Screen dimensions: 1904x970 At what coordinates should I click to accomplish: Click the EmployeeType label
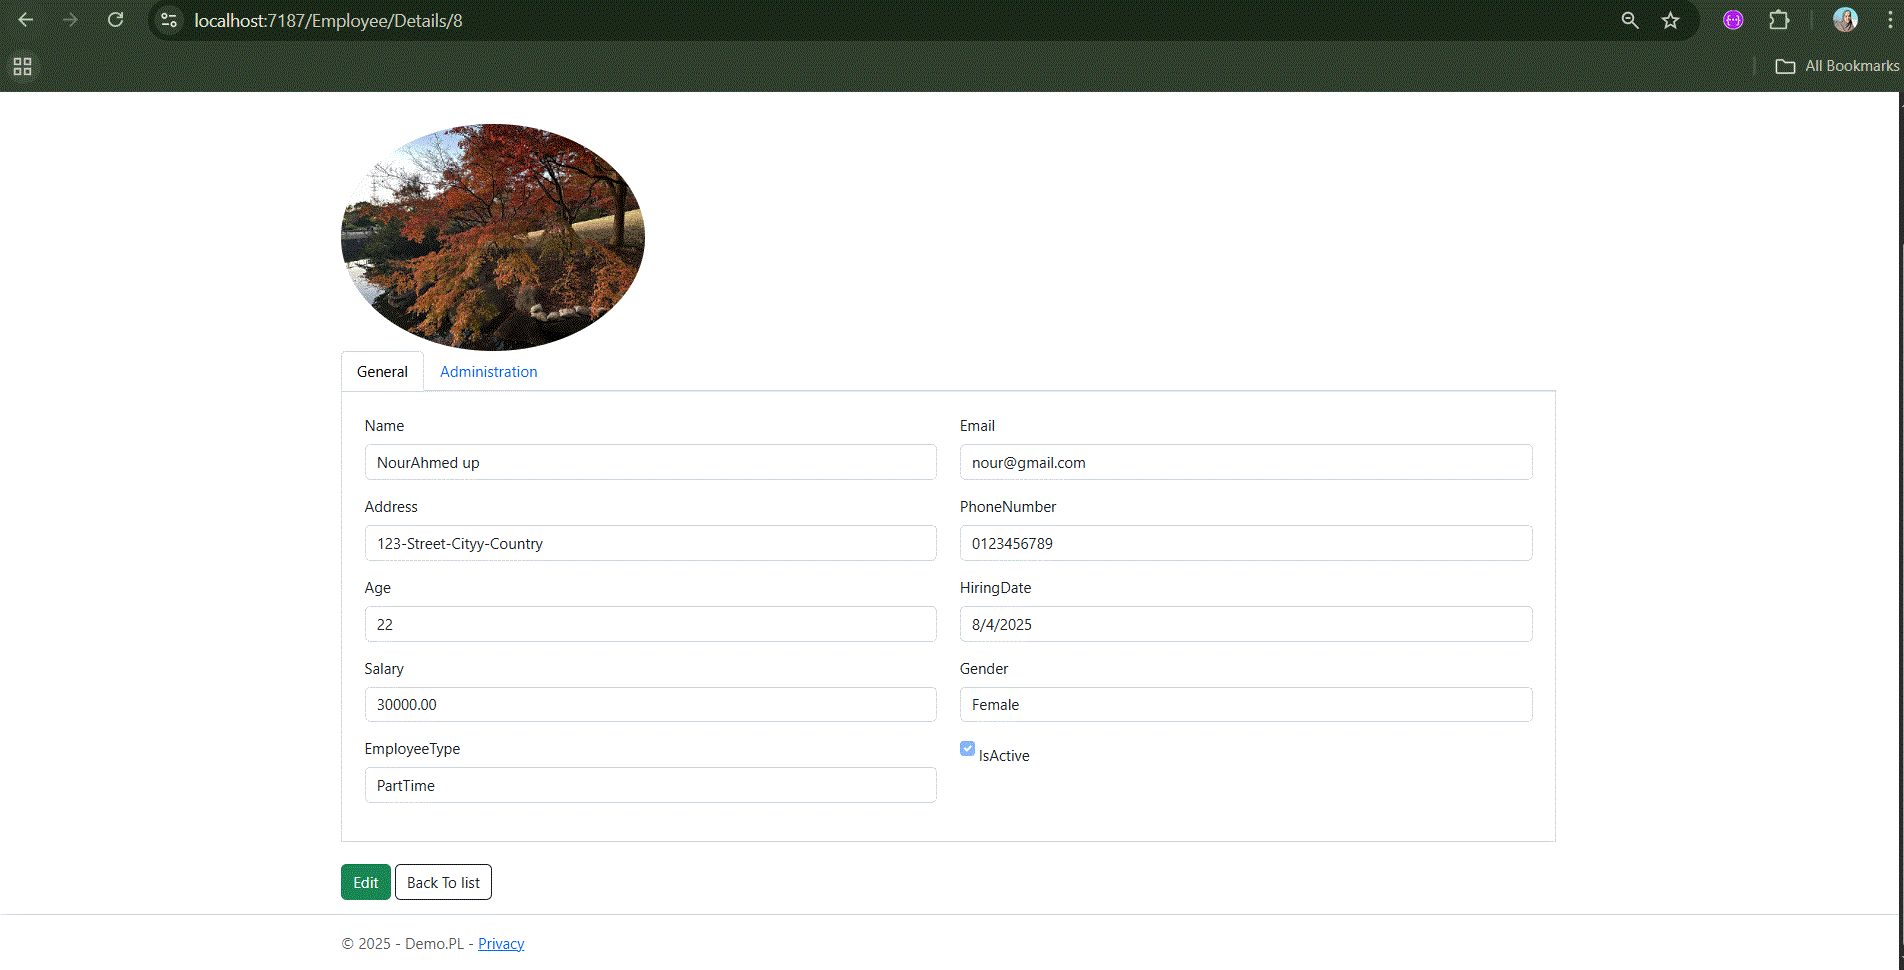[412, 749]
